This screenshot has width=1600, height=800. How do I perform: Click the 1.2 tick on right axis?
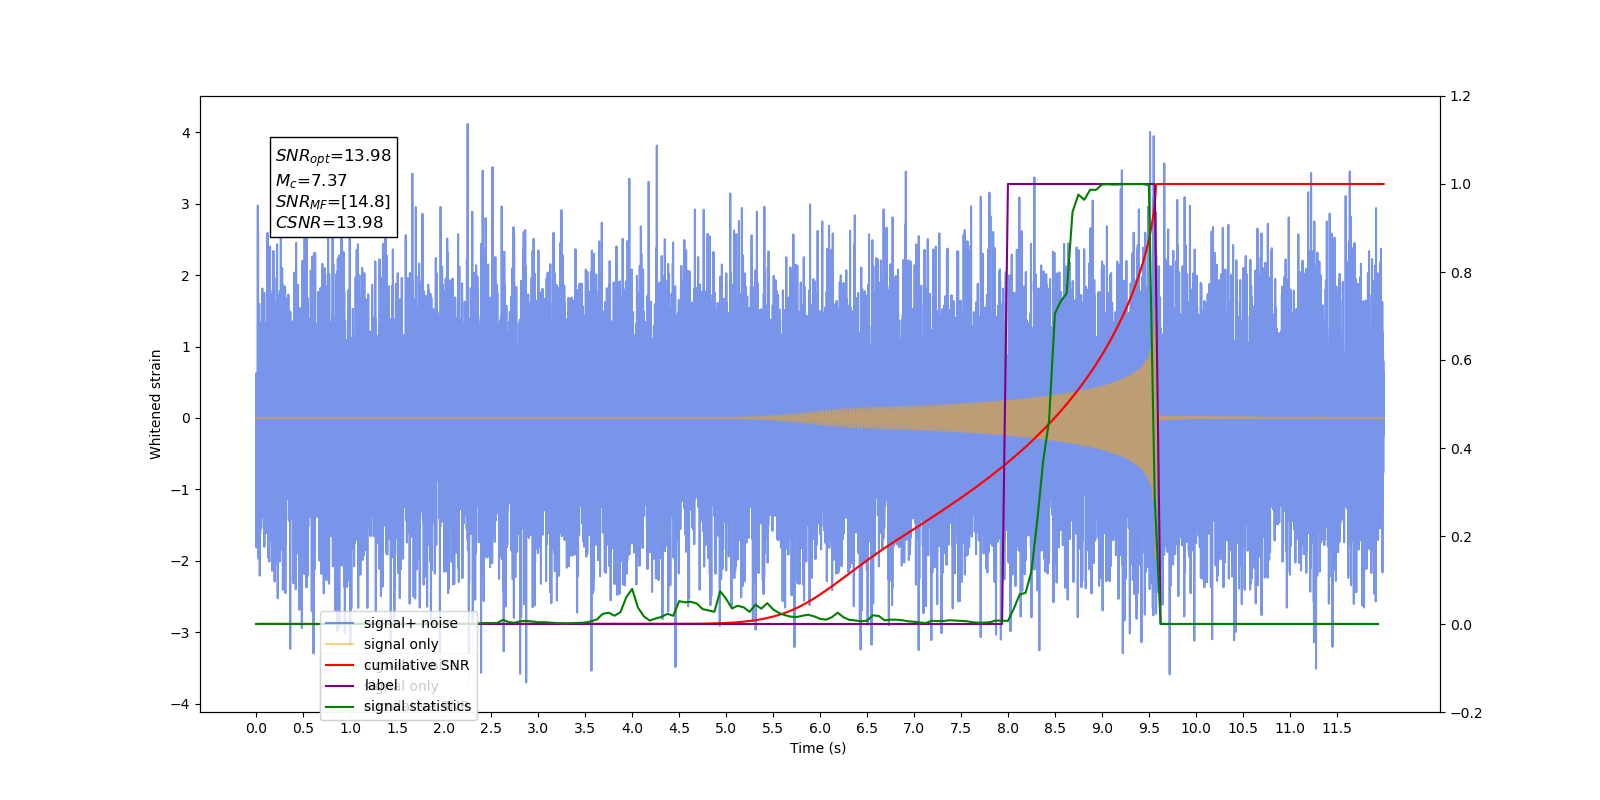[x=1461, y=97]
